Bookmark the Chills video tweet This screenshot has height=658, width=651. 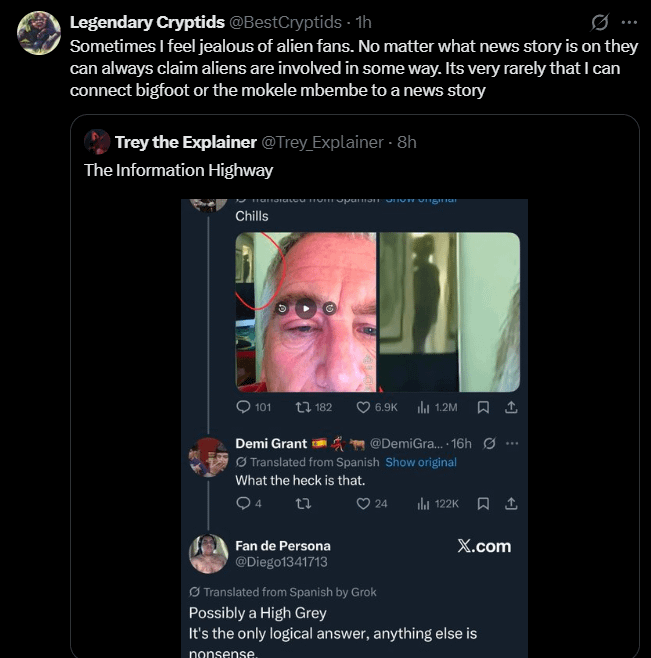[482, 407]
